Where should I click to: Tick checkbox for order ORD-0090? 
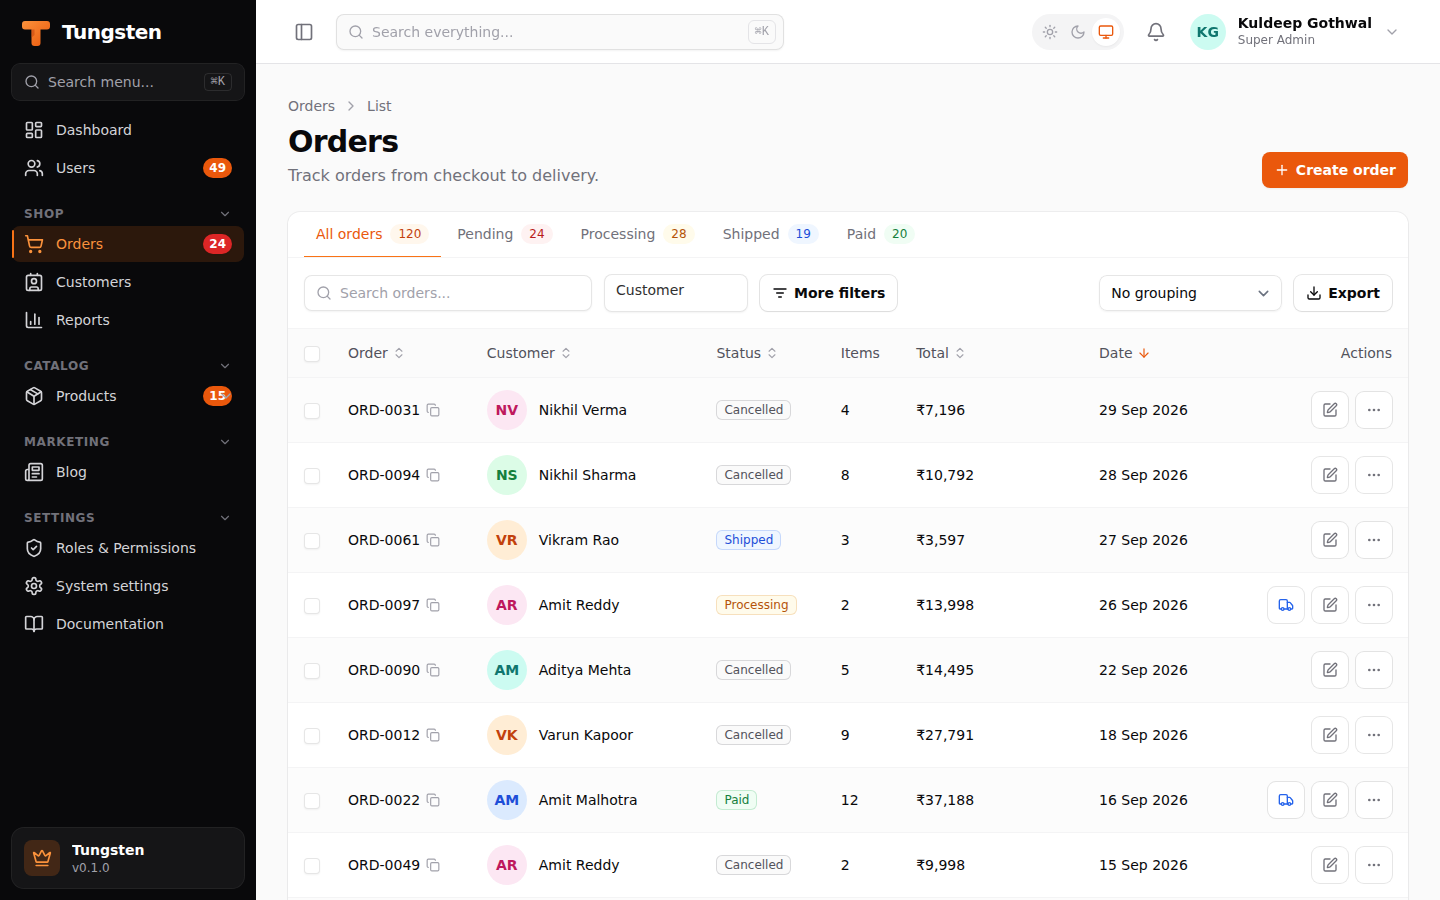point(312,671)
